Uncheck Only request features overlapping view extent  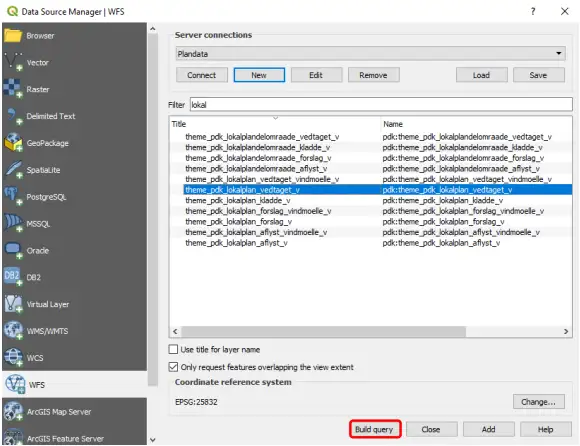173,367
